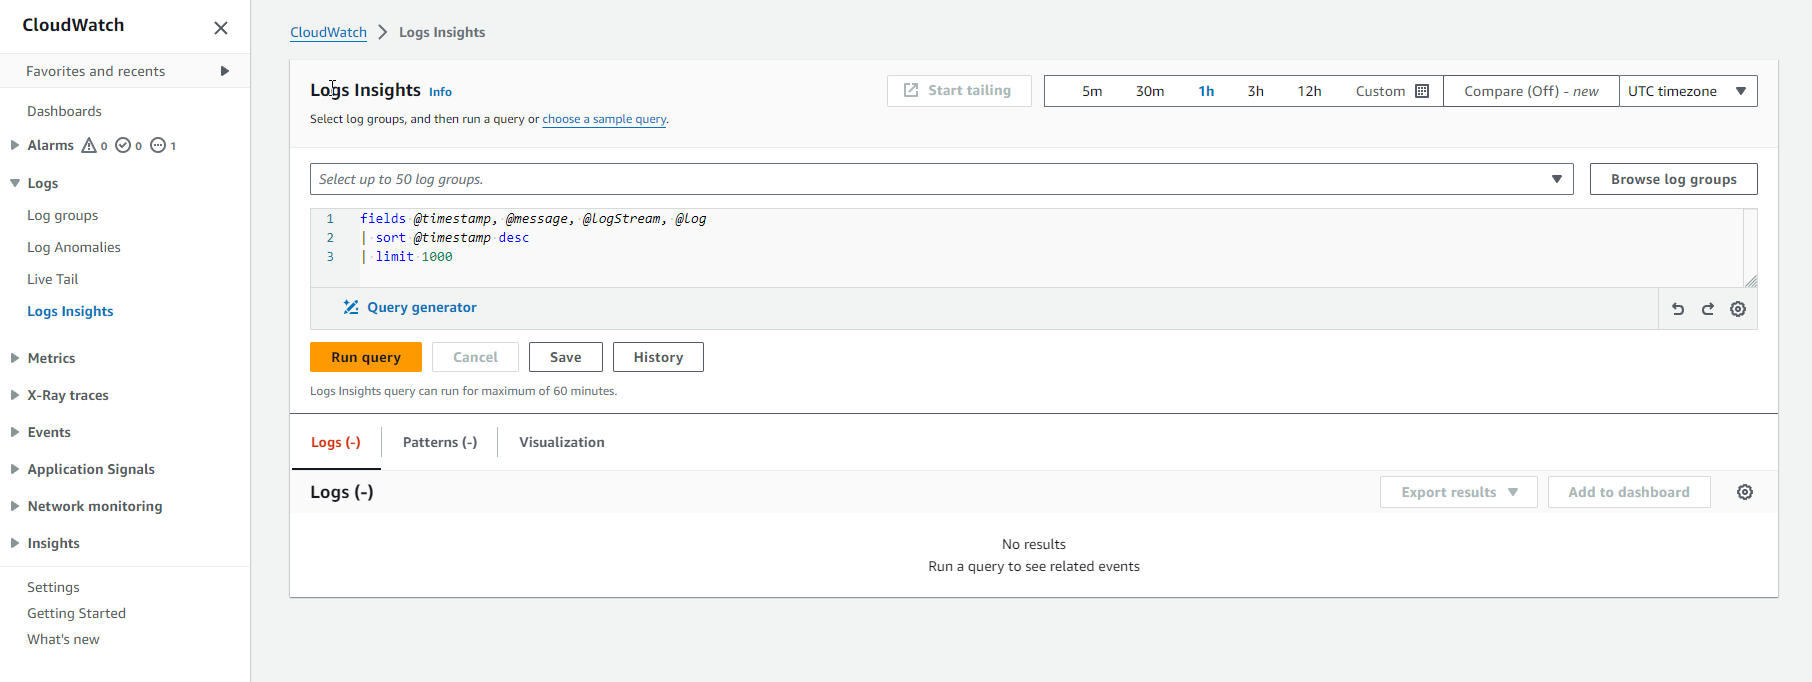Open Getting Started in the sidebar
Image resolution: width=1812 pixels, height=682 pixels.
click(76, 613)
